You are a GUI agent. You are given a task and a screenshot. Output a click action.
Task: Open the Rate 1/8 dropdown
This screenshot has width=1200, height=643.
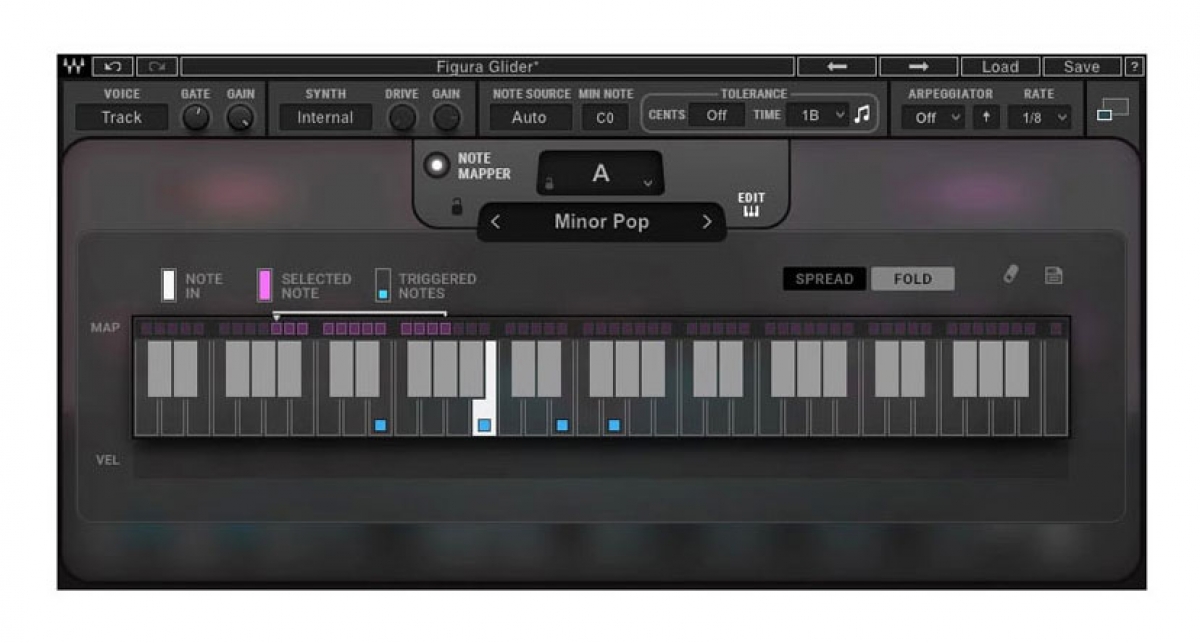pyautogui.click(x=1039, y=117)
